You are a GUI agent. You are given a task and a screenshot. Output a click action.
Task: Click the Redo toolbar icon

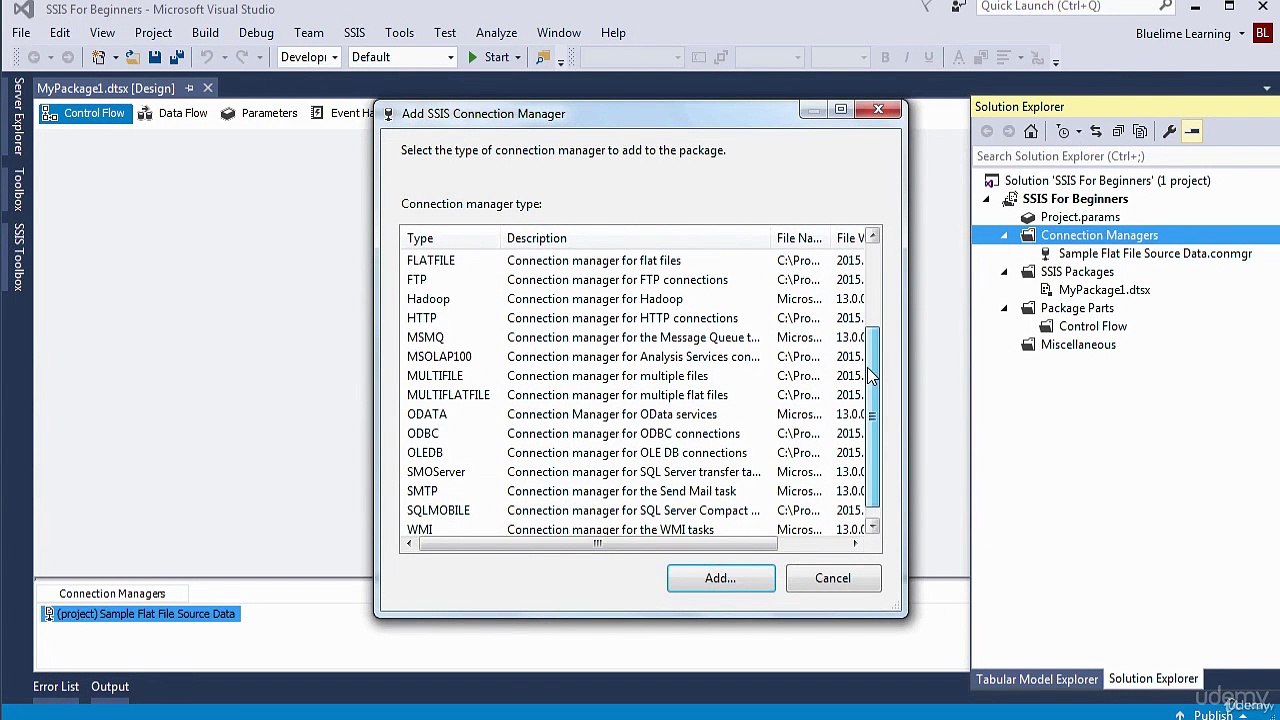tap(242, 57)
